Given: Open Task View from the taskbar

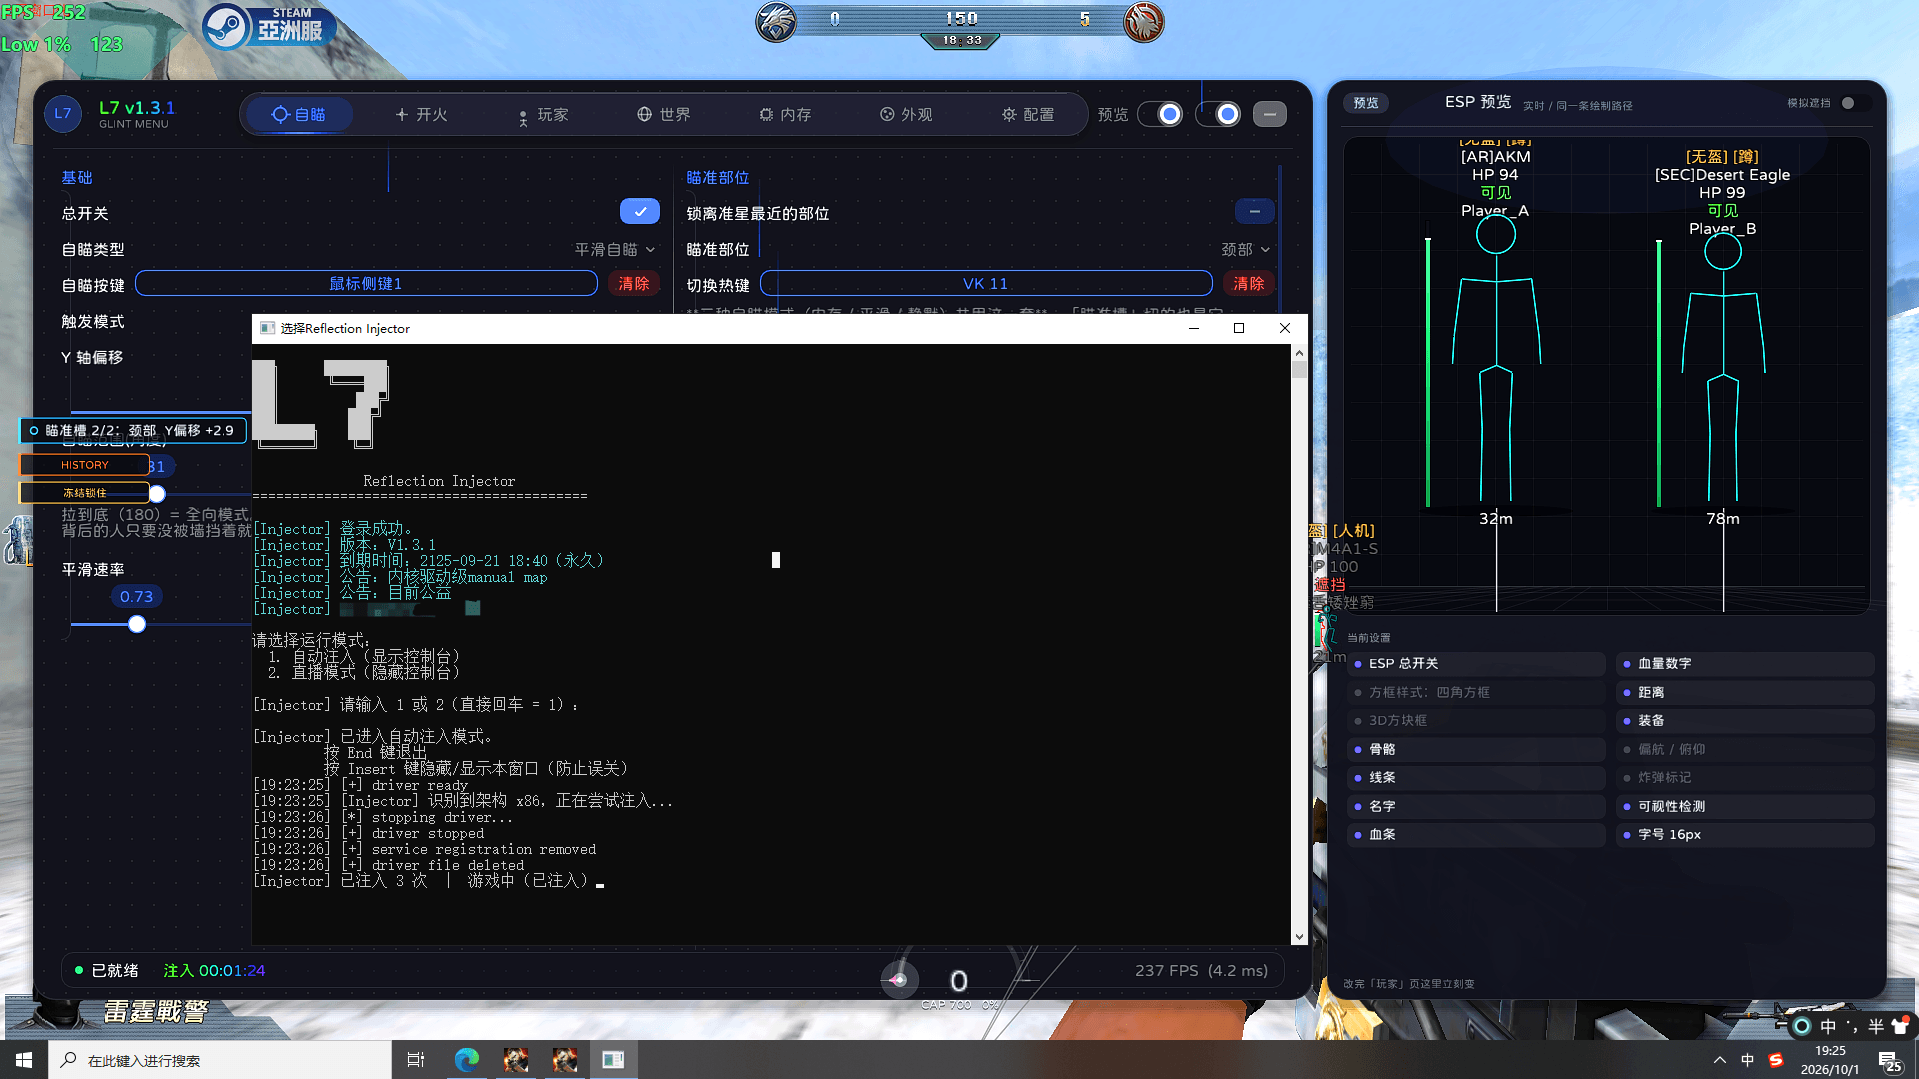Looking at the screenshot, I should (416, 1060).
